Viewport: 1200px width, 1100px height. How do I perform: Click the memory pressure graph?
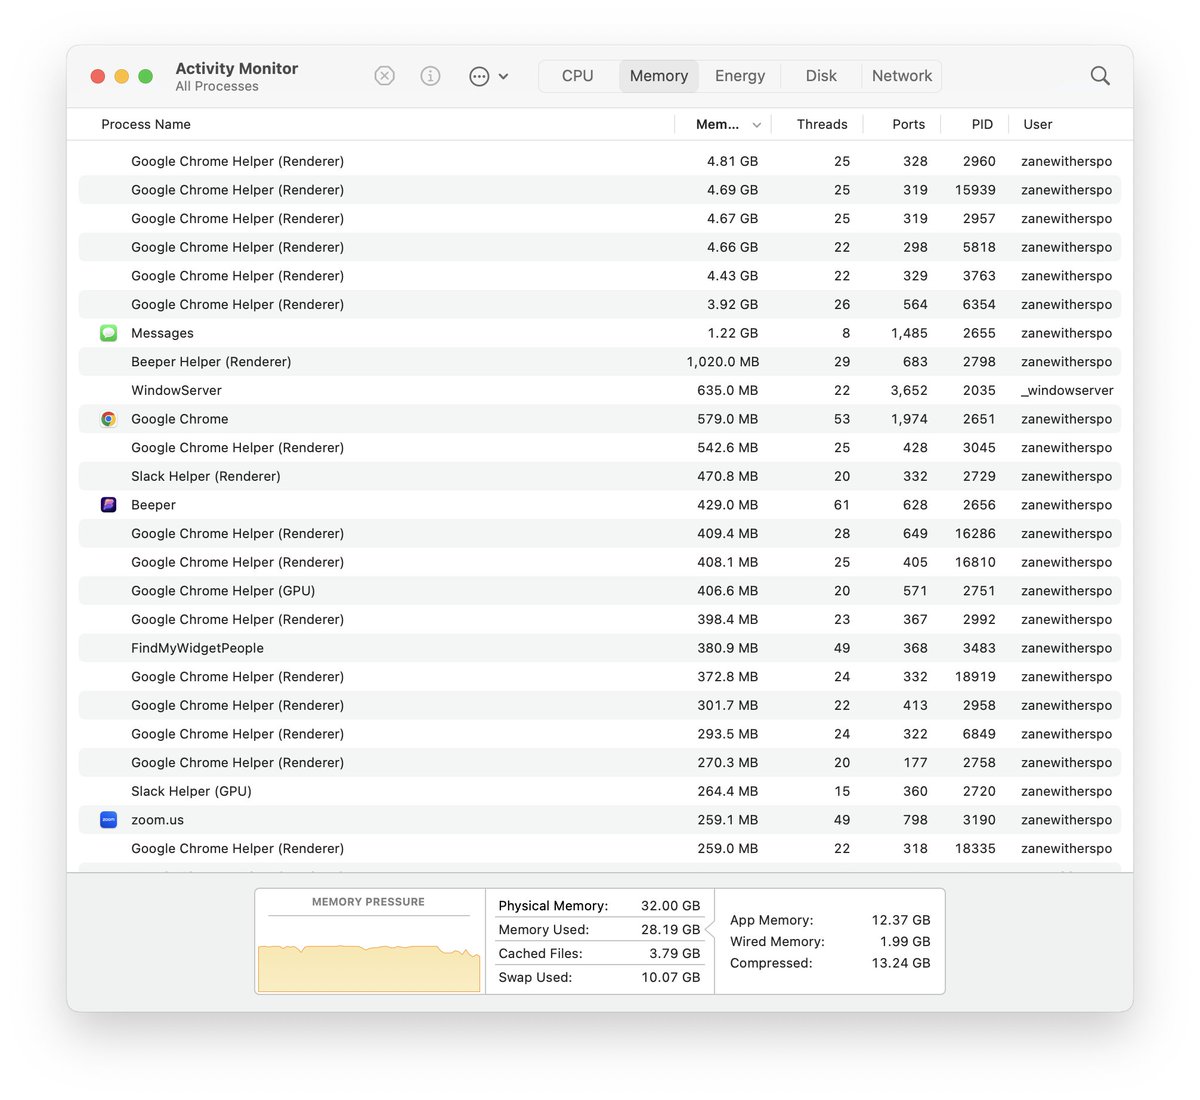pos(369,967)
